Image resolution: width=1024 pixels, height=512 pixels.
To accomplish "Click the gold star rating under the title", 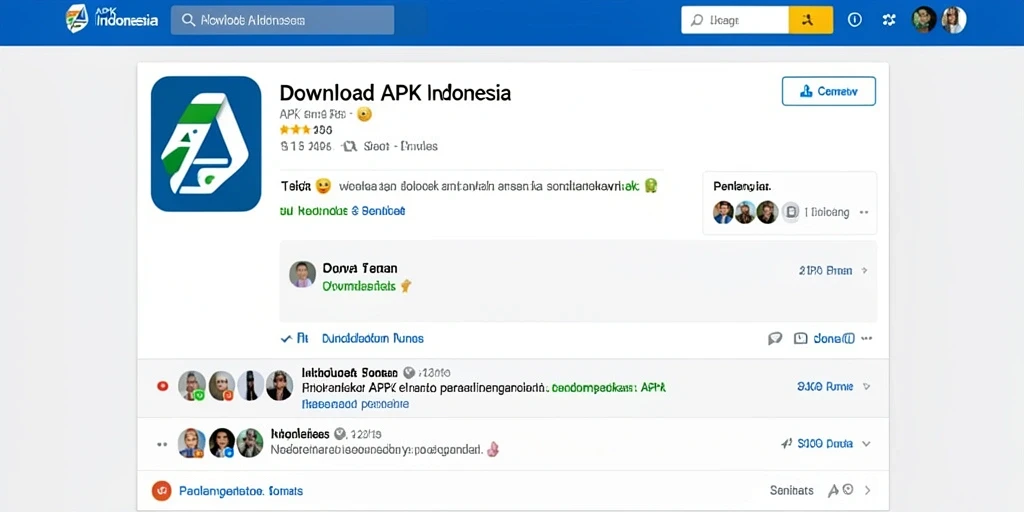I will click(295, 130).
